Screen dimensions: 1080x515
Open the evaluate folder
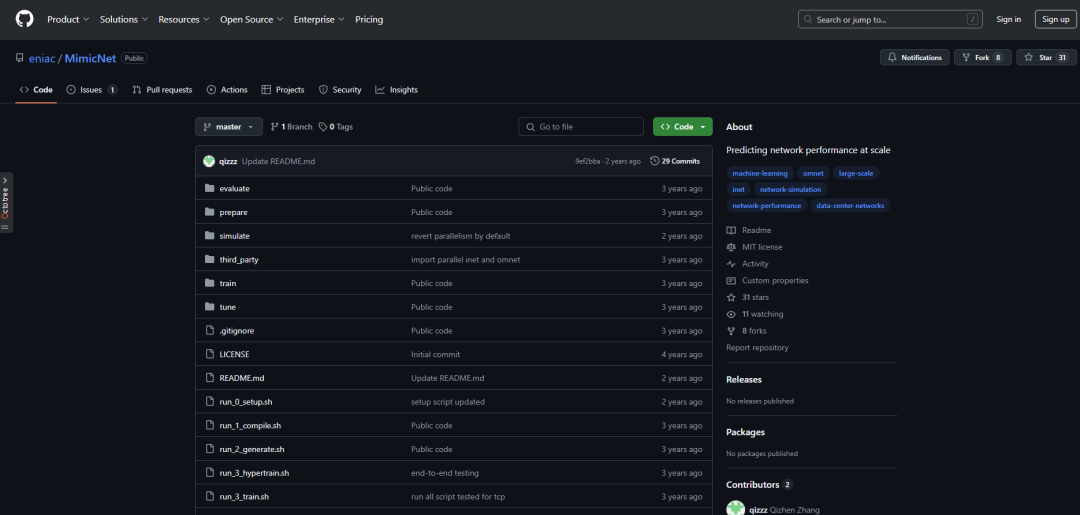click(234, 189)
